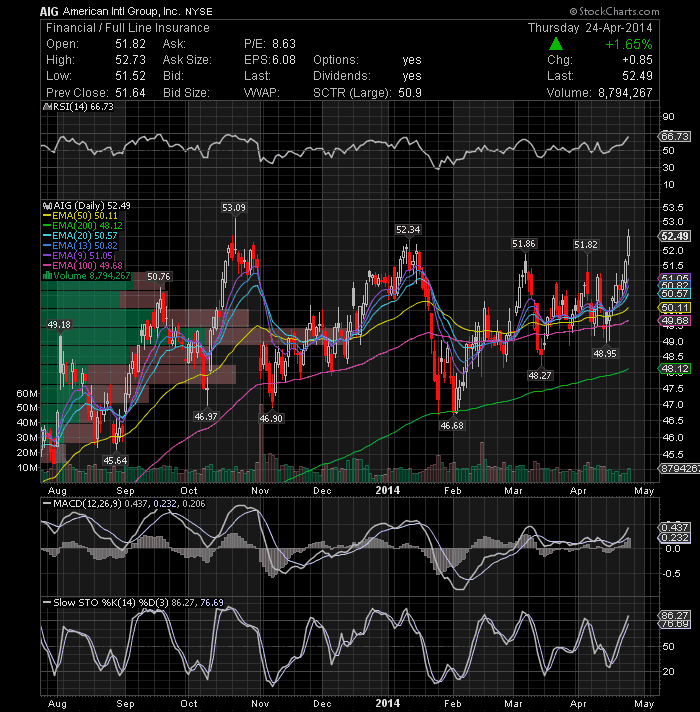700x712 pixels.
Task: Click the StockCharts.com watermark link
Action: click(614, 11)
